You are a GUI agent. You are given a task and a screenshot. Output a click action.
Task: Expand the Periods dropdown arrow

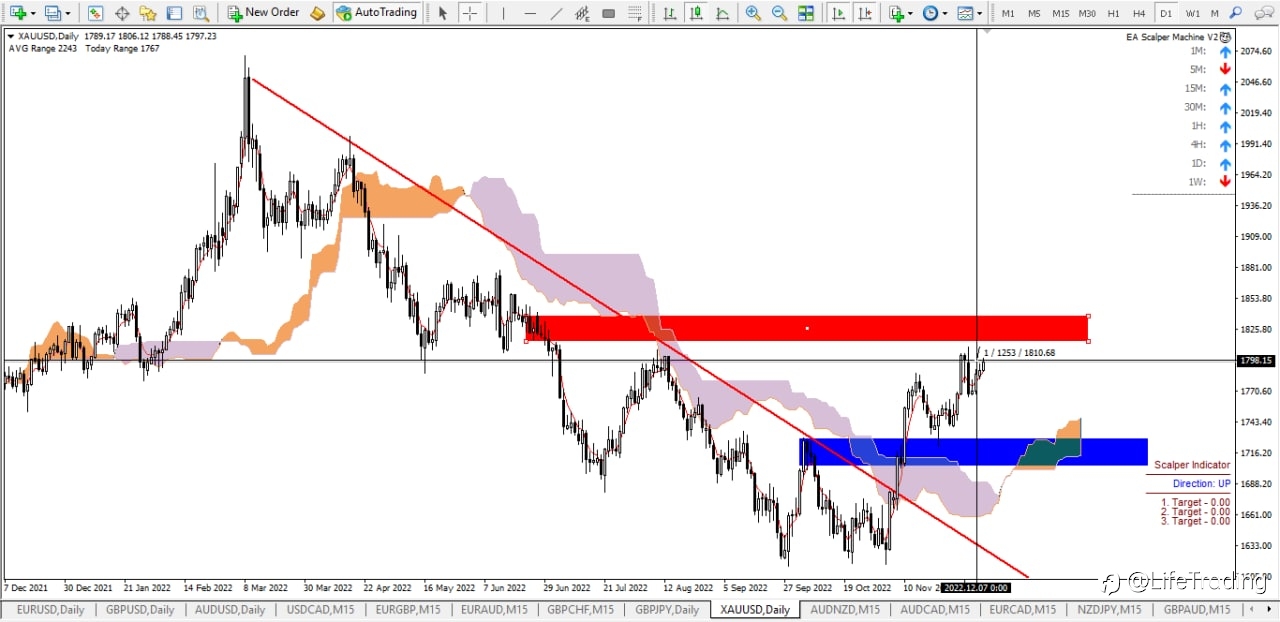click(946, 14)
